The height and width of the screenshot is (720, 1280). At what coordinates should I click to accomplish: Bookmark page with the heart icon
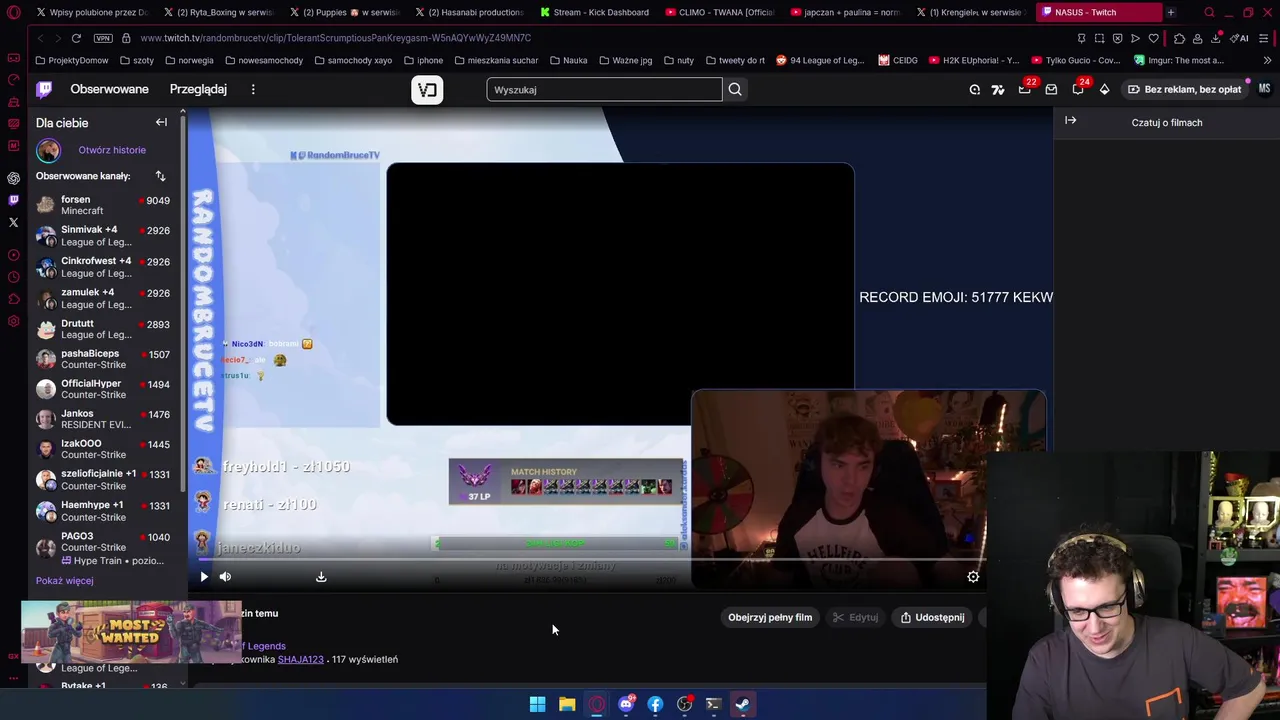coord(1153,38)
